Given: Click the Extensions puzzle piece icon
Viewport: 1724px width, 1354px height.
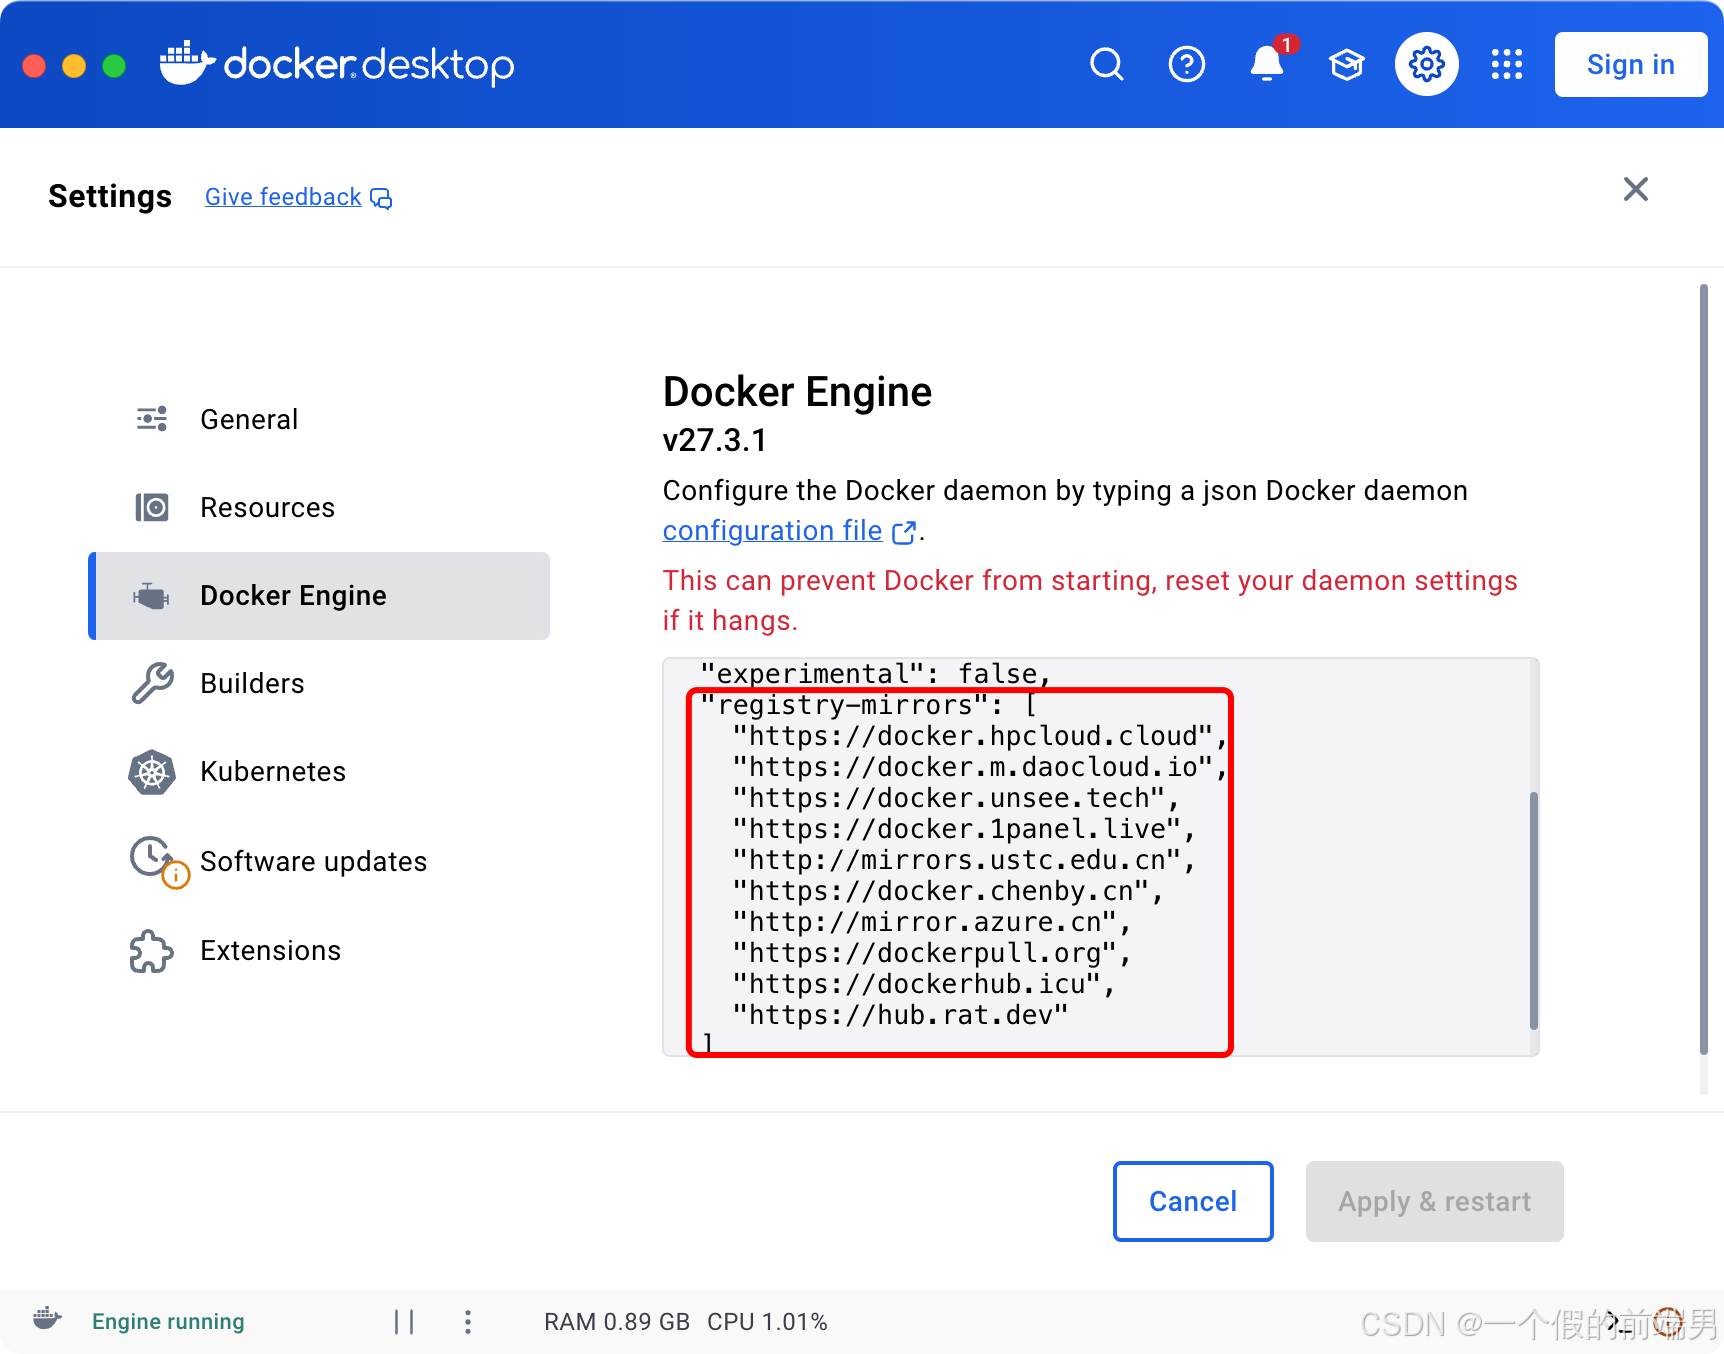Looking at the screenshot, I should (151, 951).
